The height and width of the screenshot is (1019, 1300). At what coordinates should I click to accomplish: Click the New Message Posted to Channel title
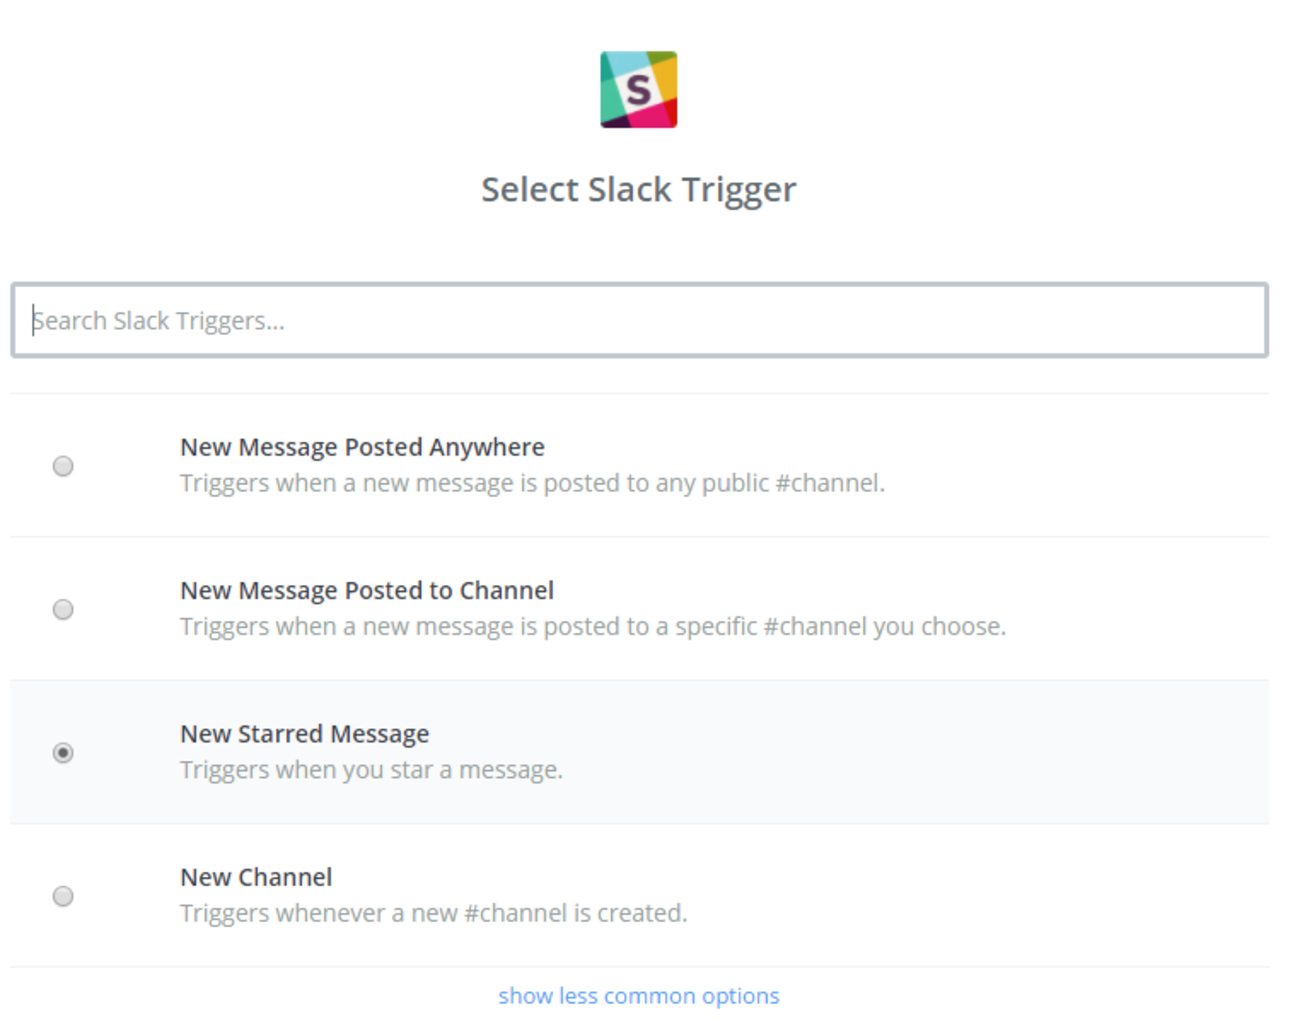pyautogui.click(x=366, y=591)
